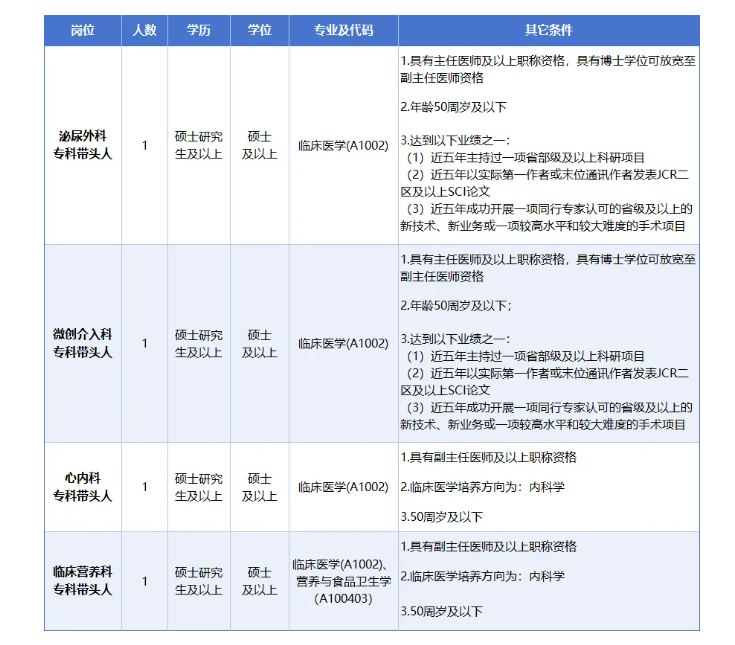Select the 学历 column header

(199, 30)
